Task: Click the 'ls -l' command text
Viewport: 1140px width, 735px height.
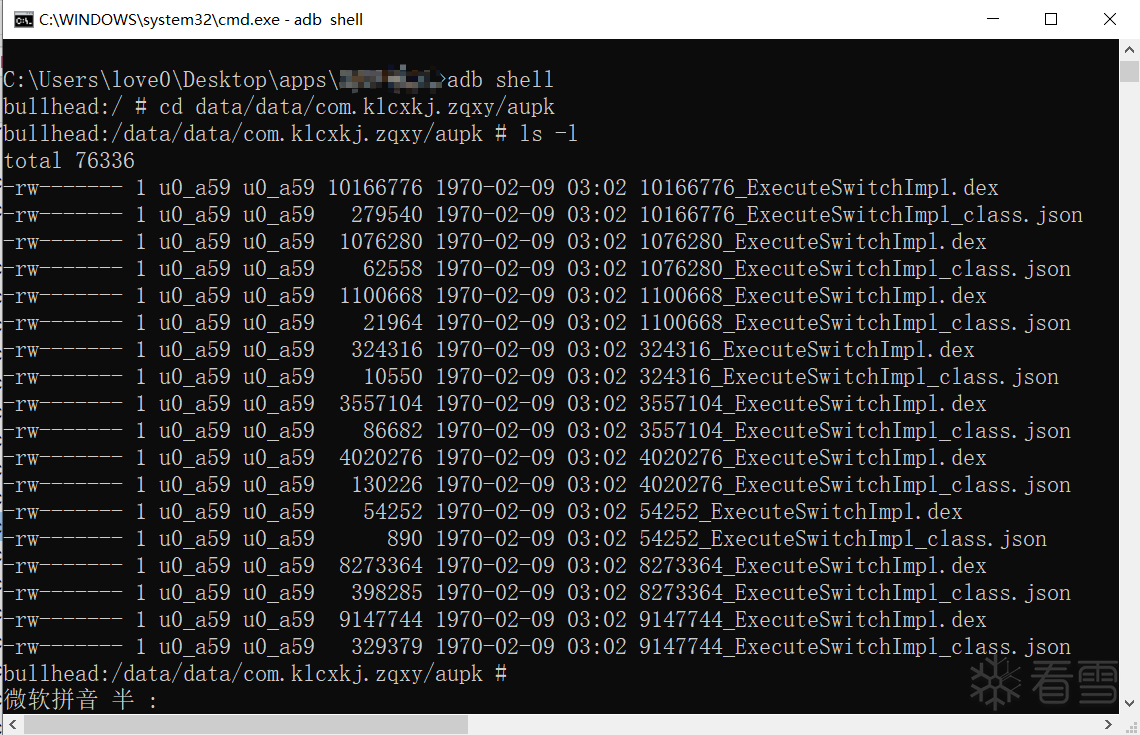Action: click(x=548, y=134)
